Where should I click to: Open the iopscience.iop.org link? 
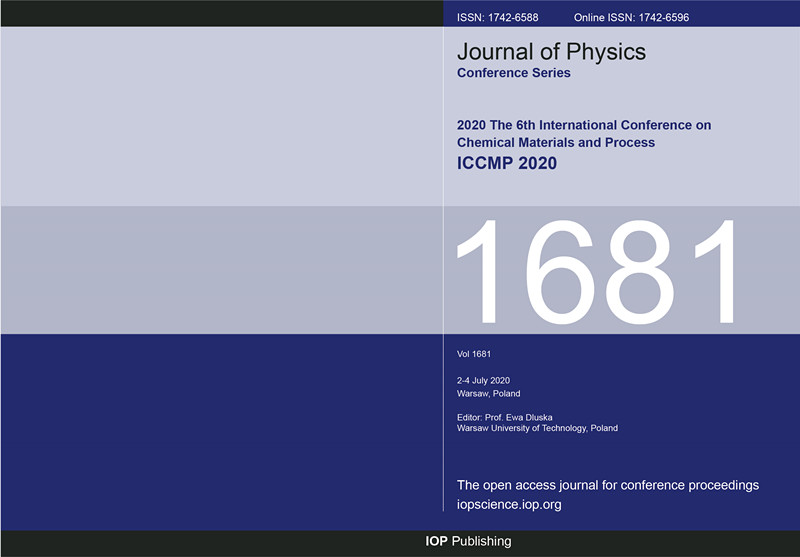pos(509,504)
